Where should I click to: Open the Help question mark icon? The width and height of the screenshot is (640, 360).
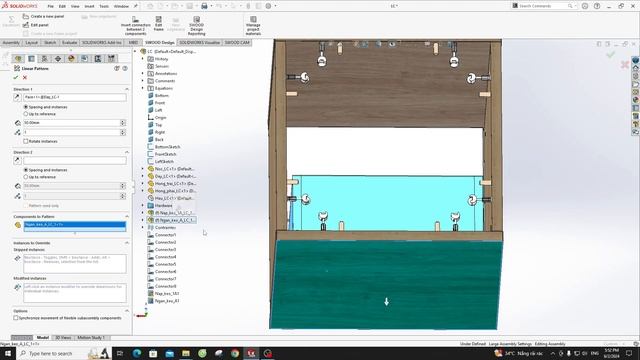(597, 6)
